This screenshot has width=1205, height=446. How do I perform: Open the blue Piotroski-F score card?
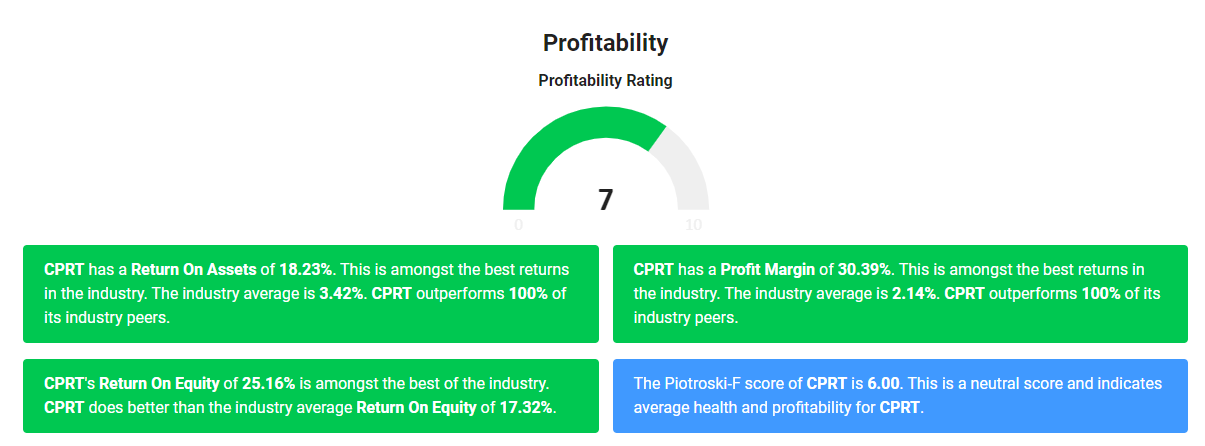tap(900, 396)
